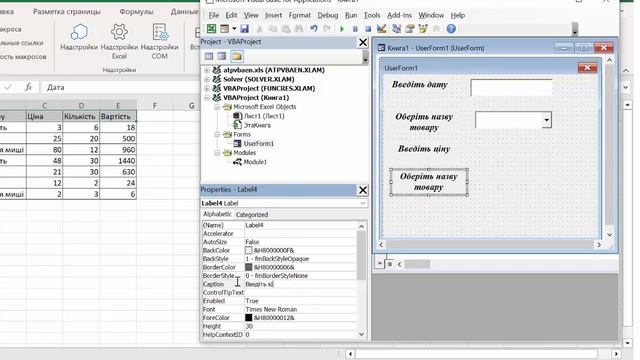This screenshot has height=360, width=640.
Task: Select the 'Введіть ціну' label on the form
Action: [424, 149]
